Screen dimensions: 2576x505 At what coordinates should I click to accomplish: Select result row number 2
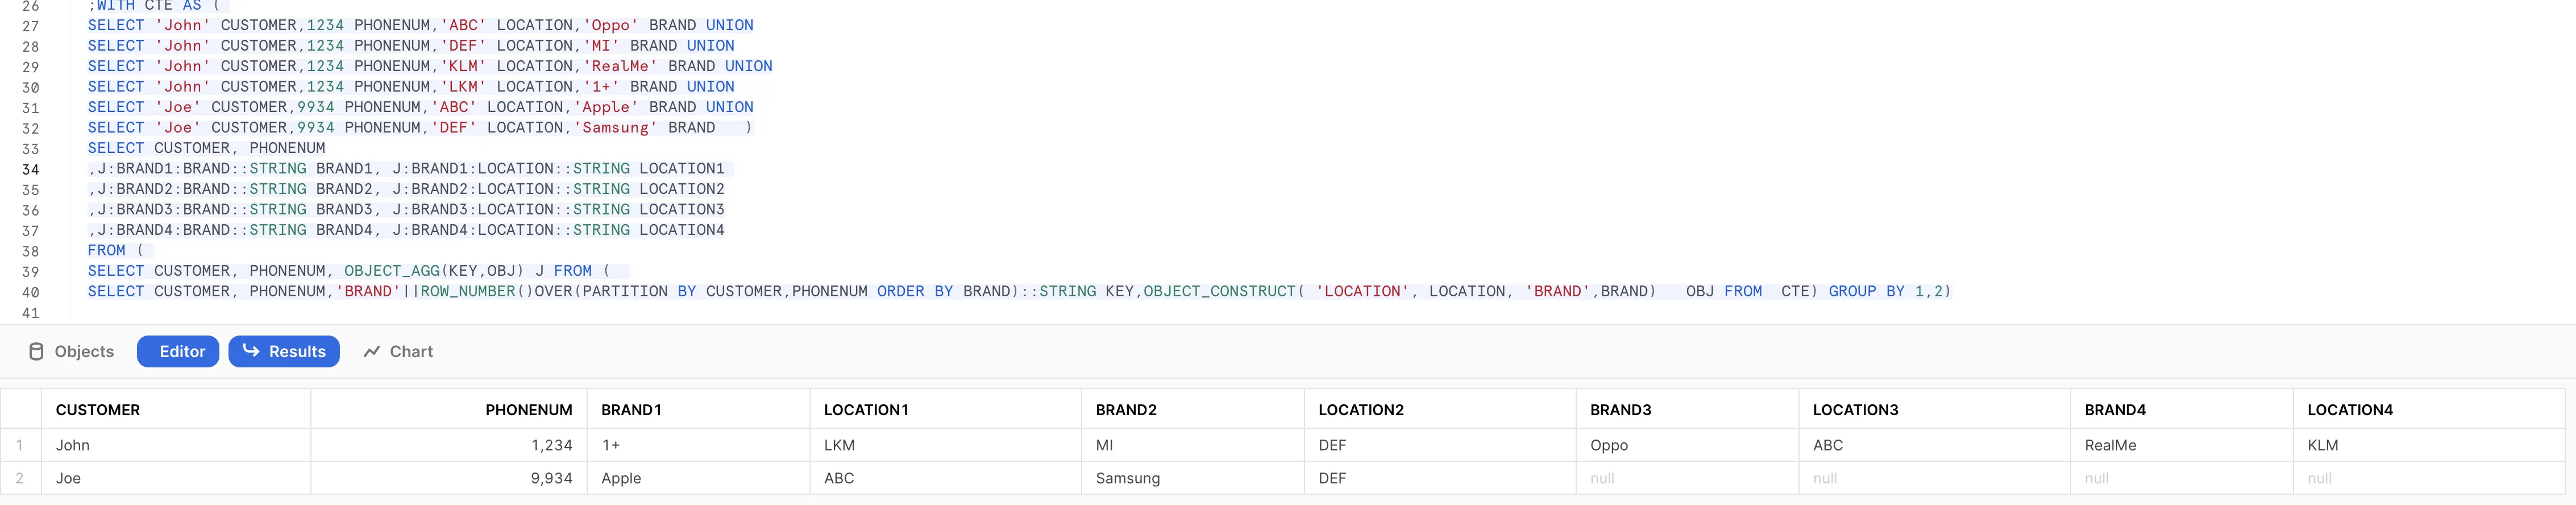click(x=19, y=478)
